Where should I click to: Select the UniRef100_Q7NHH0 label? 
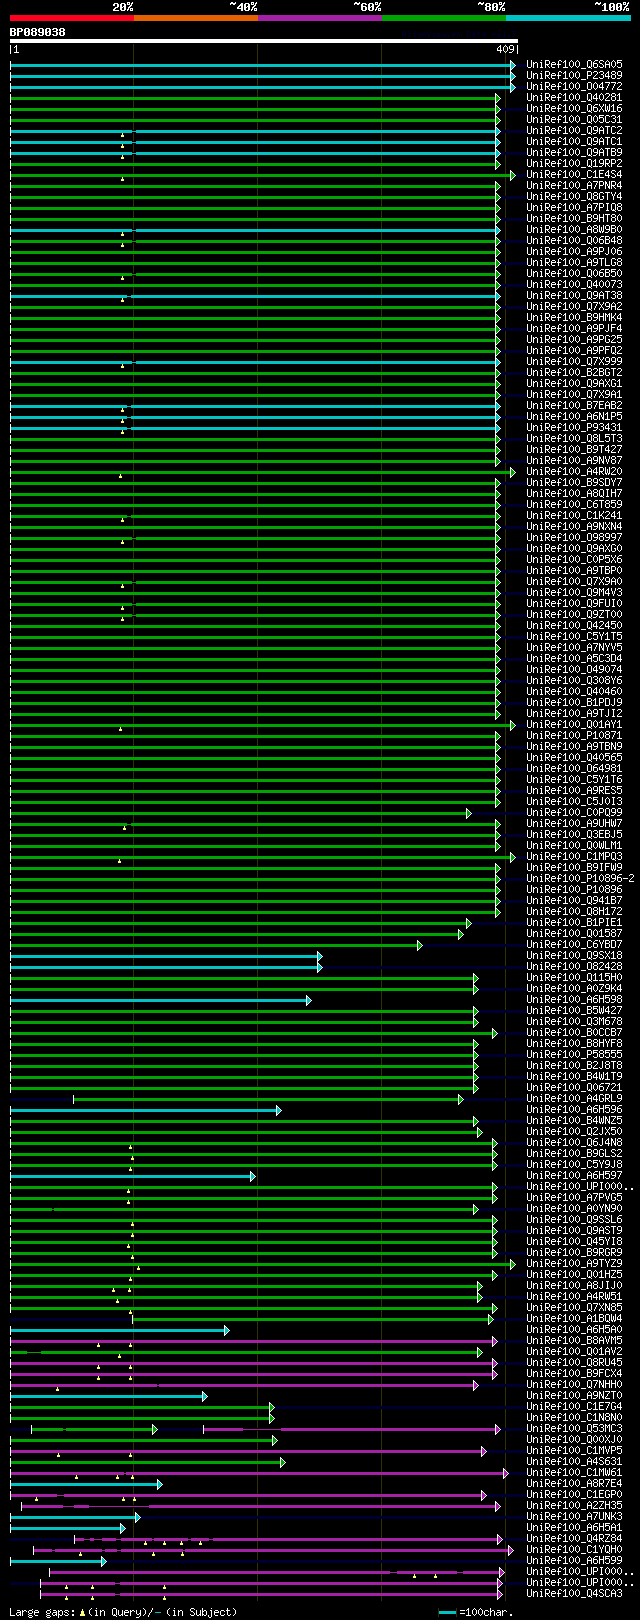pyautogui.click(x=574, y=1385)
